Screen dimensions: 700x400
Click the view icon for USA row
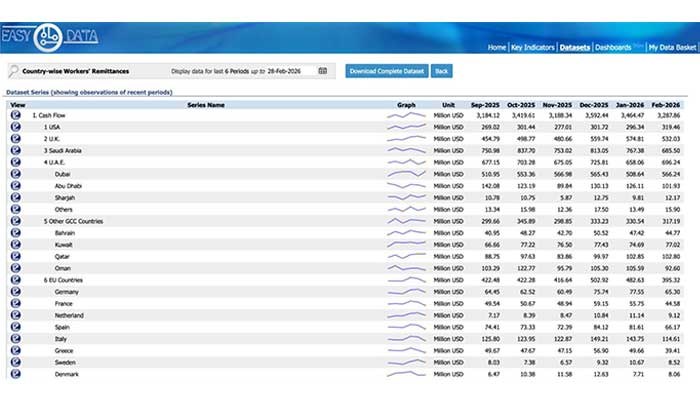tap(15, 127)
